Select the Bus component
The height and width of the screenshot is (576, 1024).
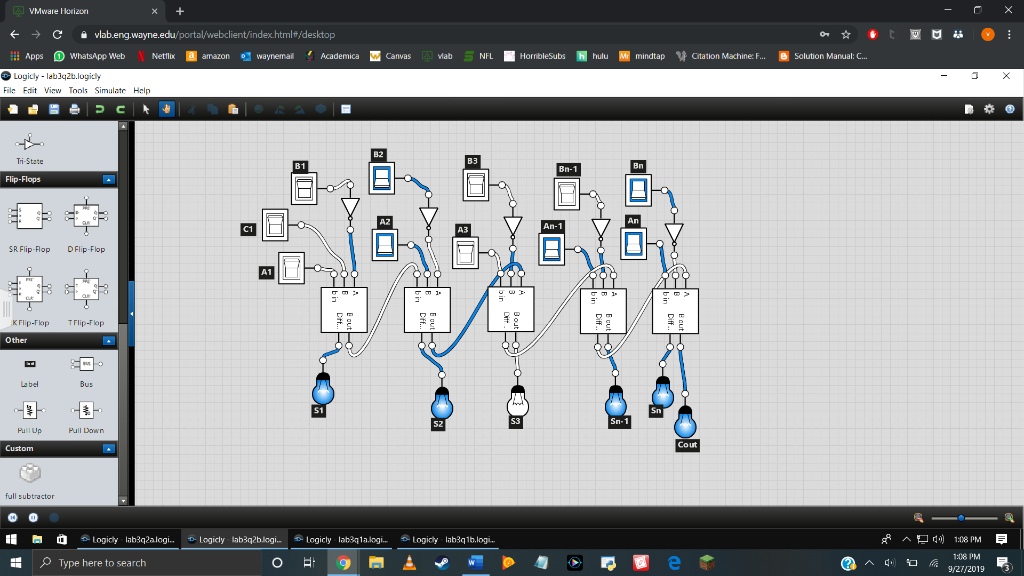pyautogui.click(x=86, y=364)
